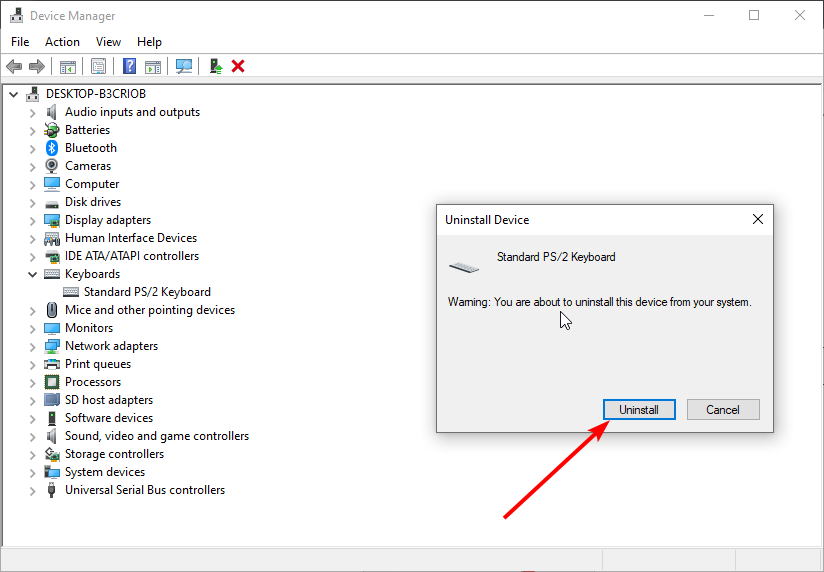Select the Display adapters icon
The width and height of the screenshot is (824, 572).
tap(52, 220)
